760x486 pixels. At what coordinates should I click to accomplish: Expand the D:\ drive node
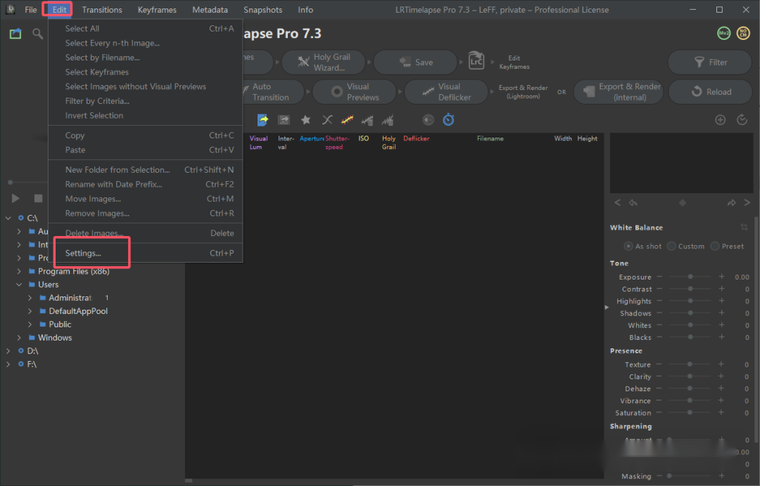click(8, 351)
